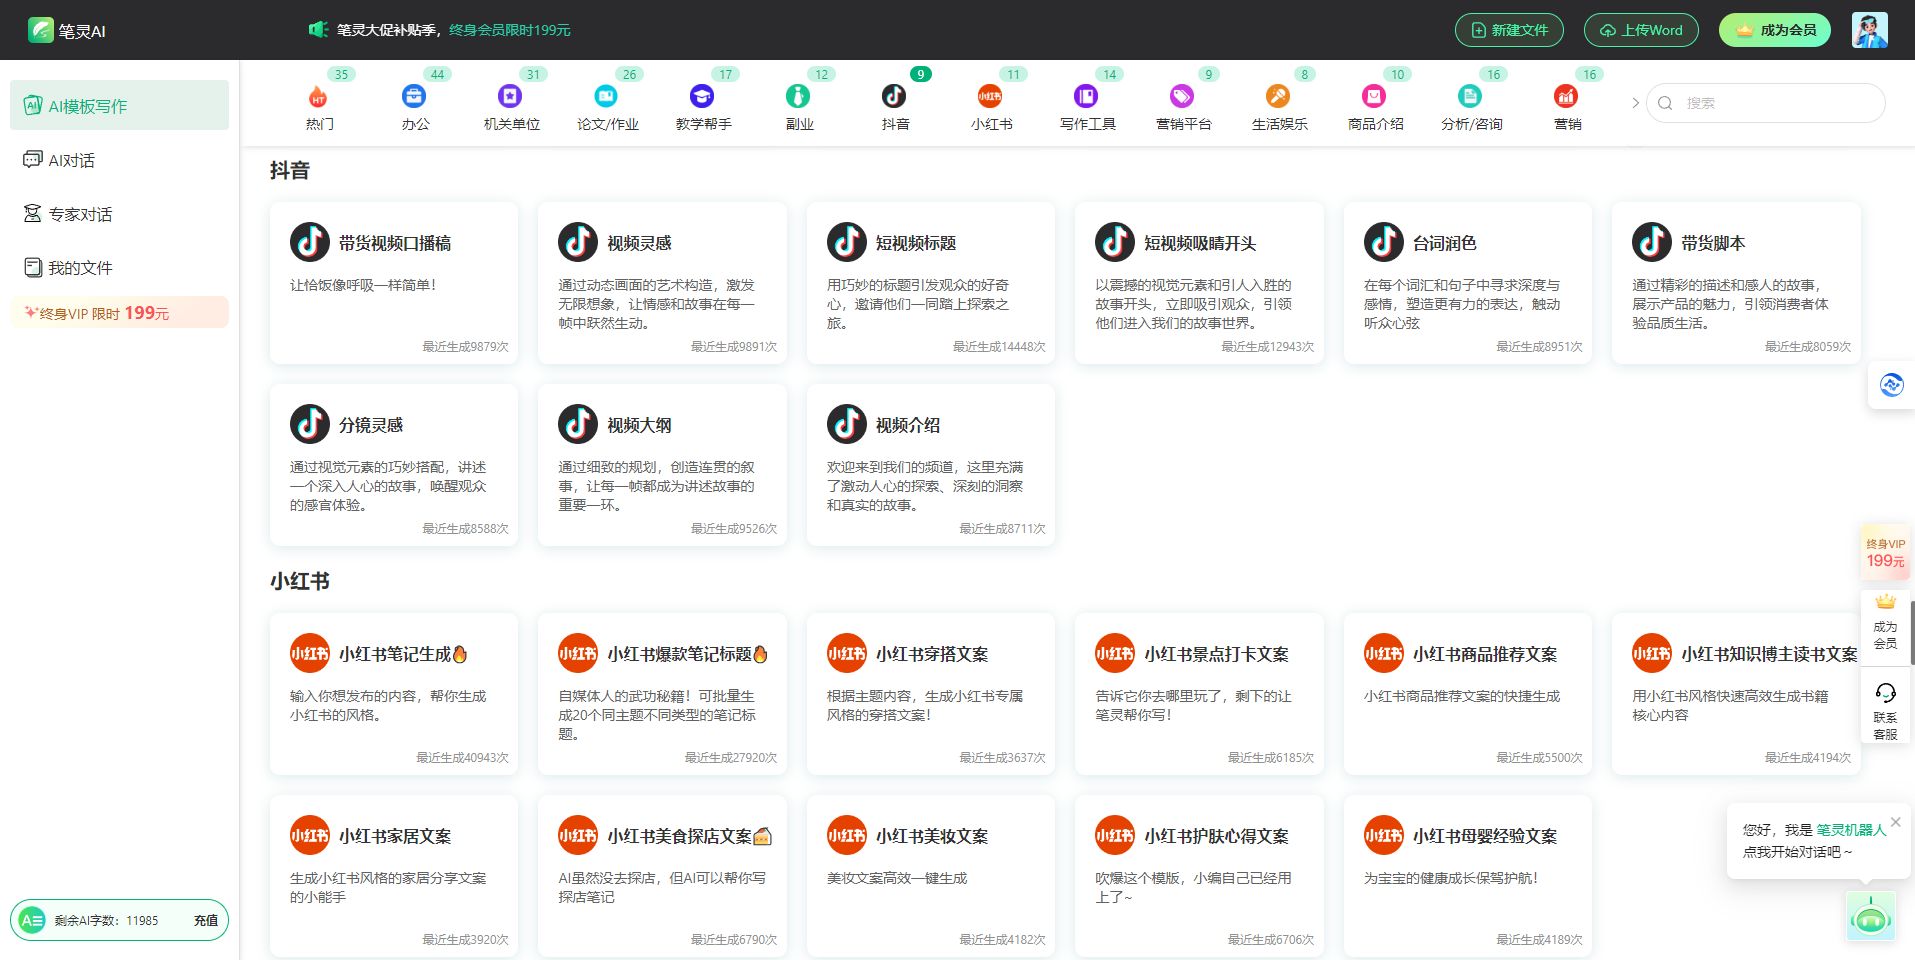This screenshot has height=960, width=1915.
Task: Click the 小红书 icon on 小红书美妆文案 card
Action: [847, 835]
